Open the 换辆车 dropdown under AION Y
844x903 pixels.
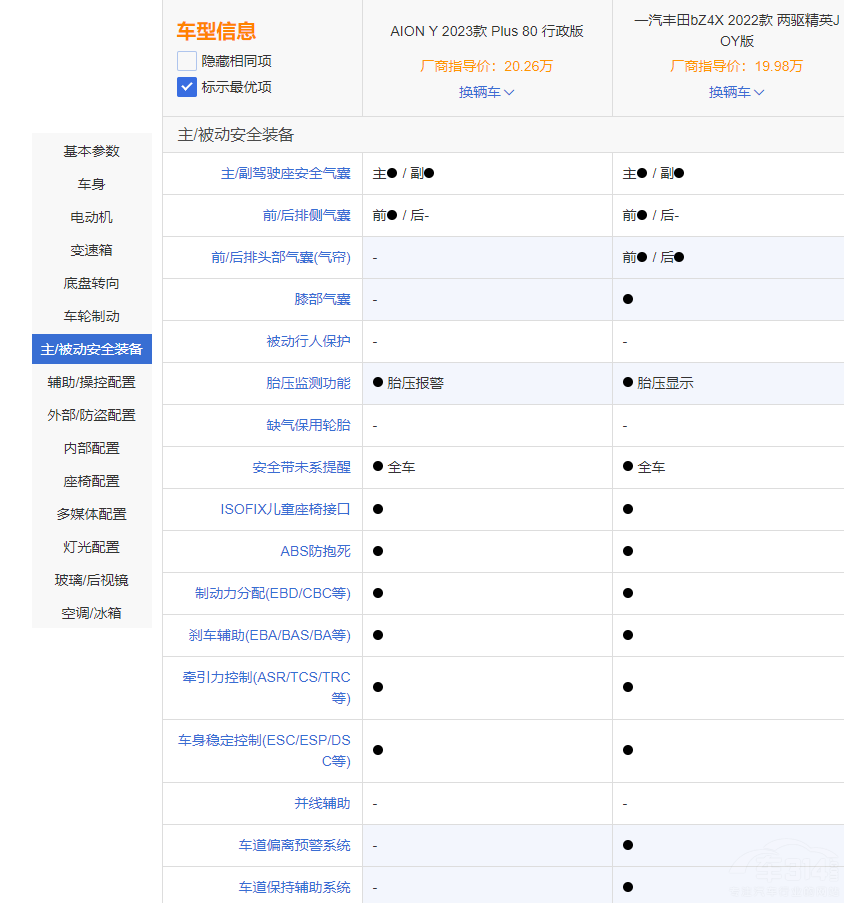[x=486, y=91]
